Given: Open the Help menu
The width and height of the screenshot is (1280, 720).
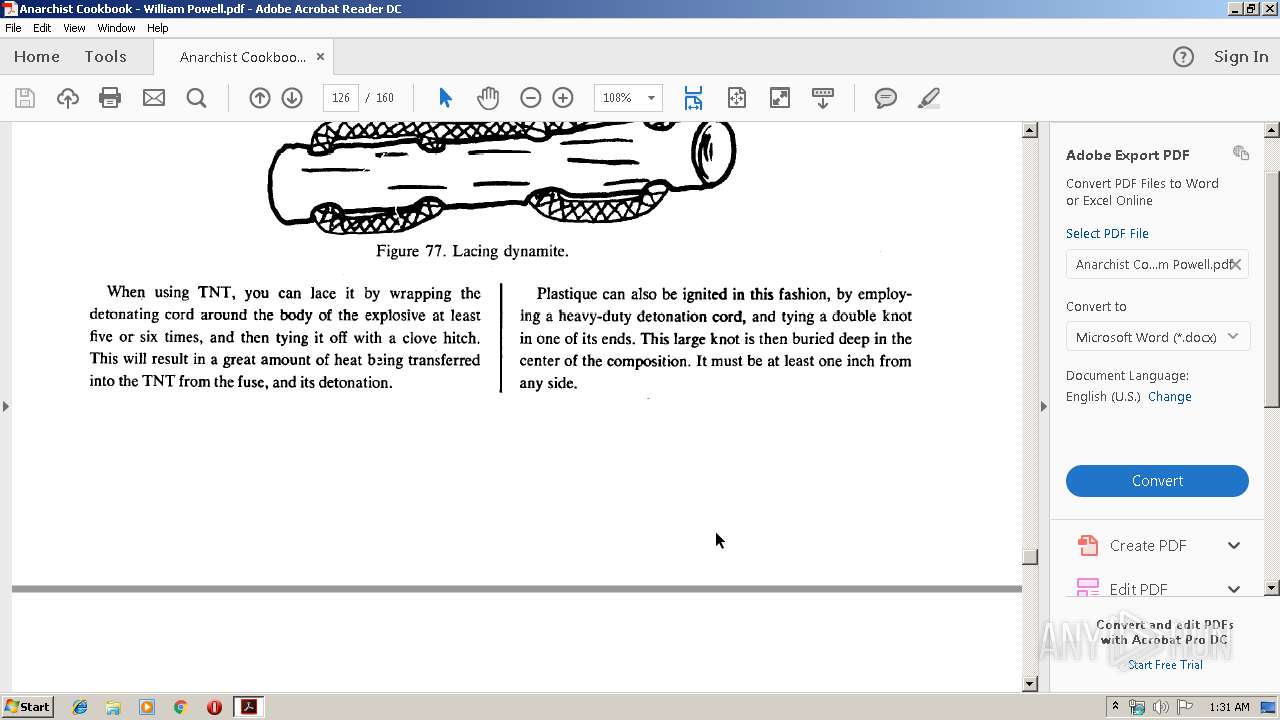Looking at the screenshot, I should coord(158,28).
